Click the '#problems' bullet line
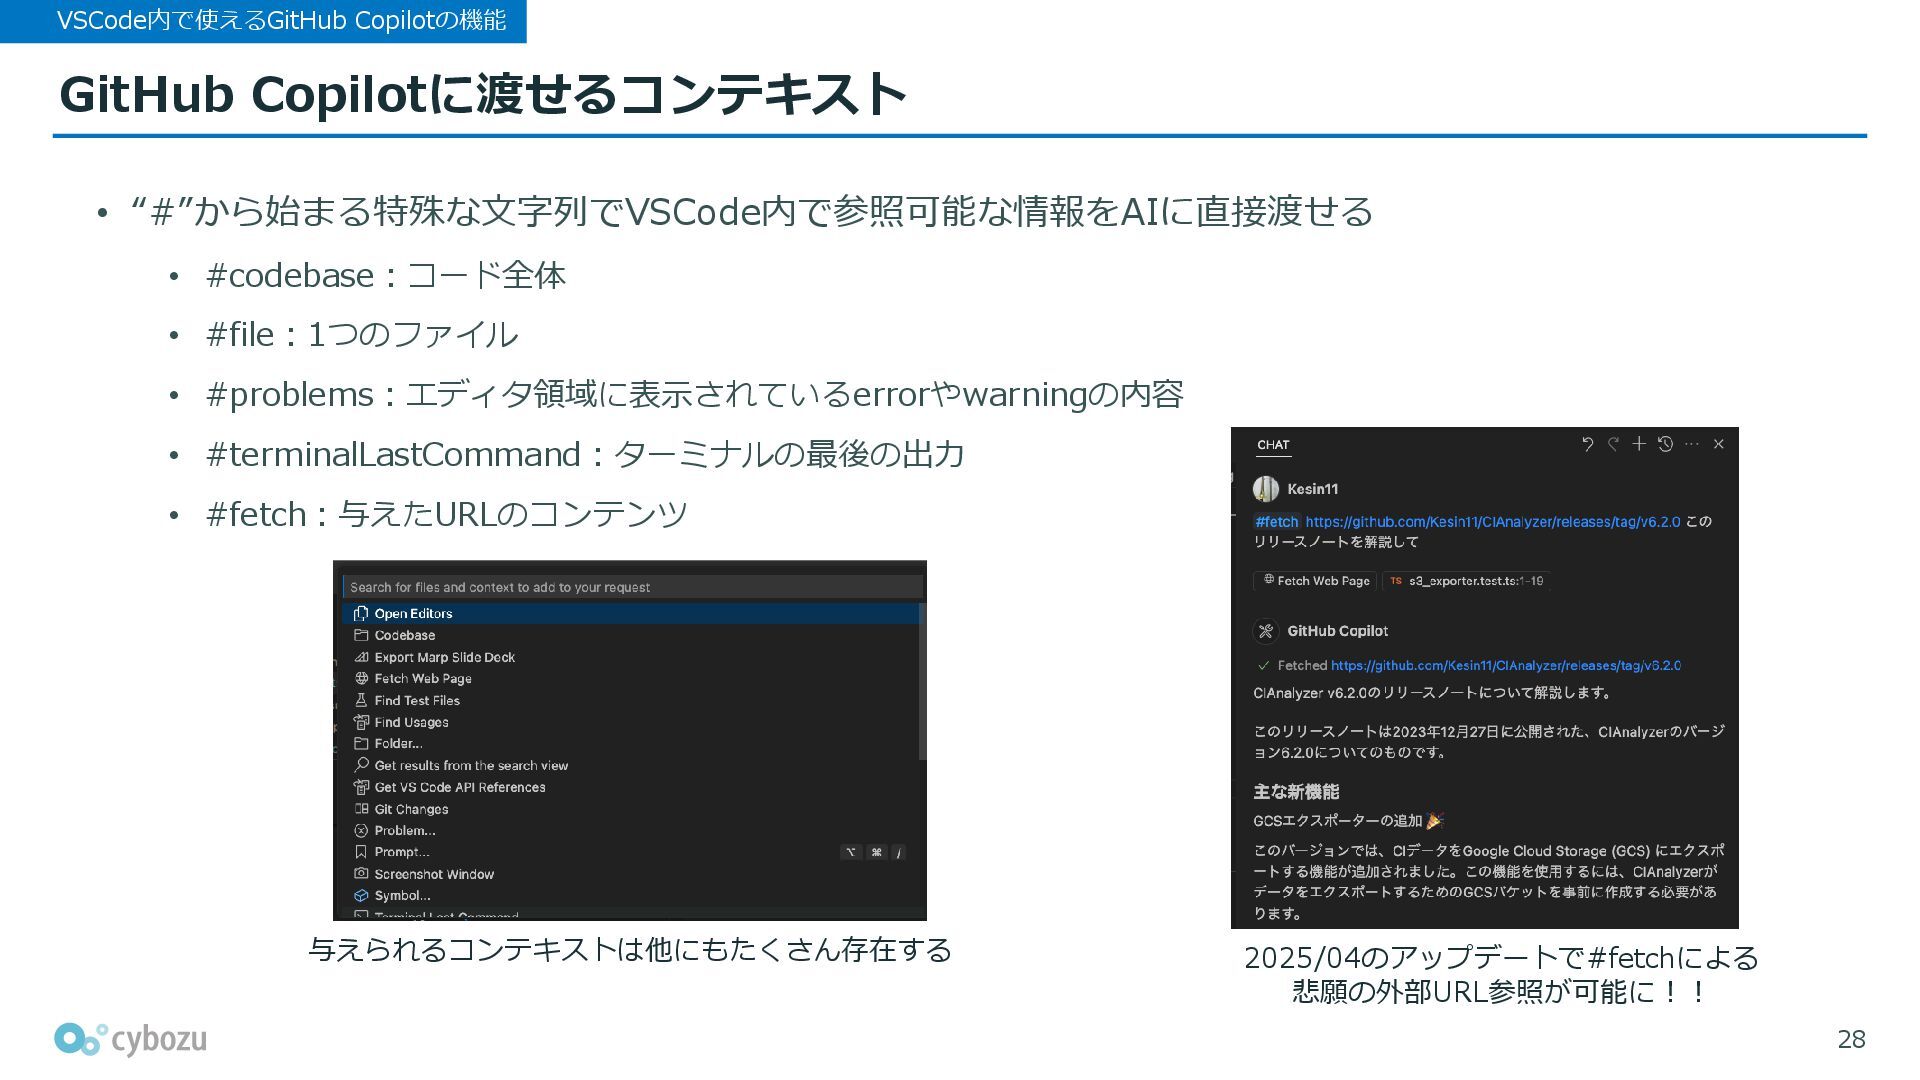 695,395
